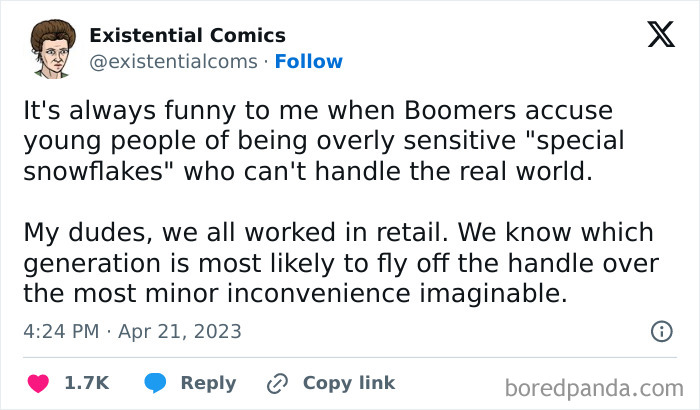Follow the Existential Comics account
The height and width of the screenshot is (410, 700).
pos(309,62)
